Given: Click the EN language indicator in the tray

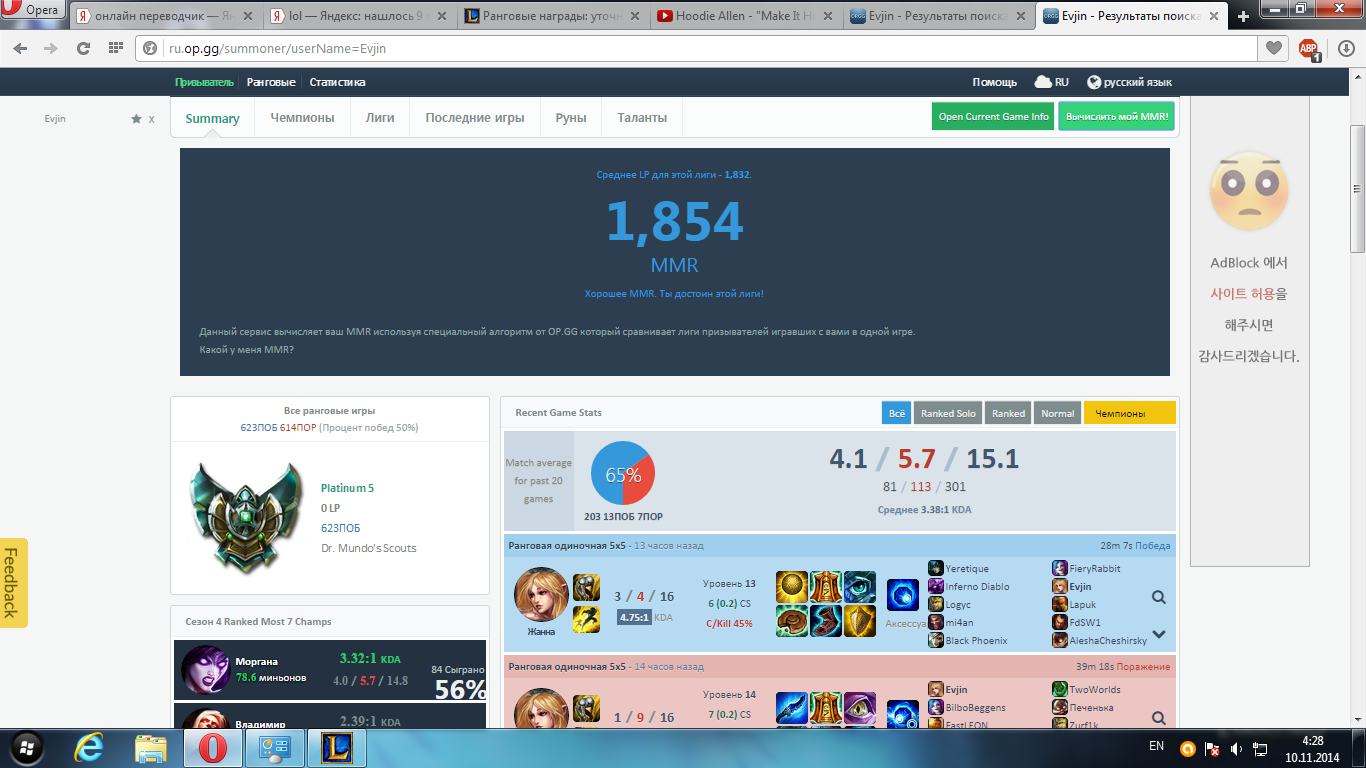Looking at the screenshot, I should (1156, 746).
